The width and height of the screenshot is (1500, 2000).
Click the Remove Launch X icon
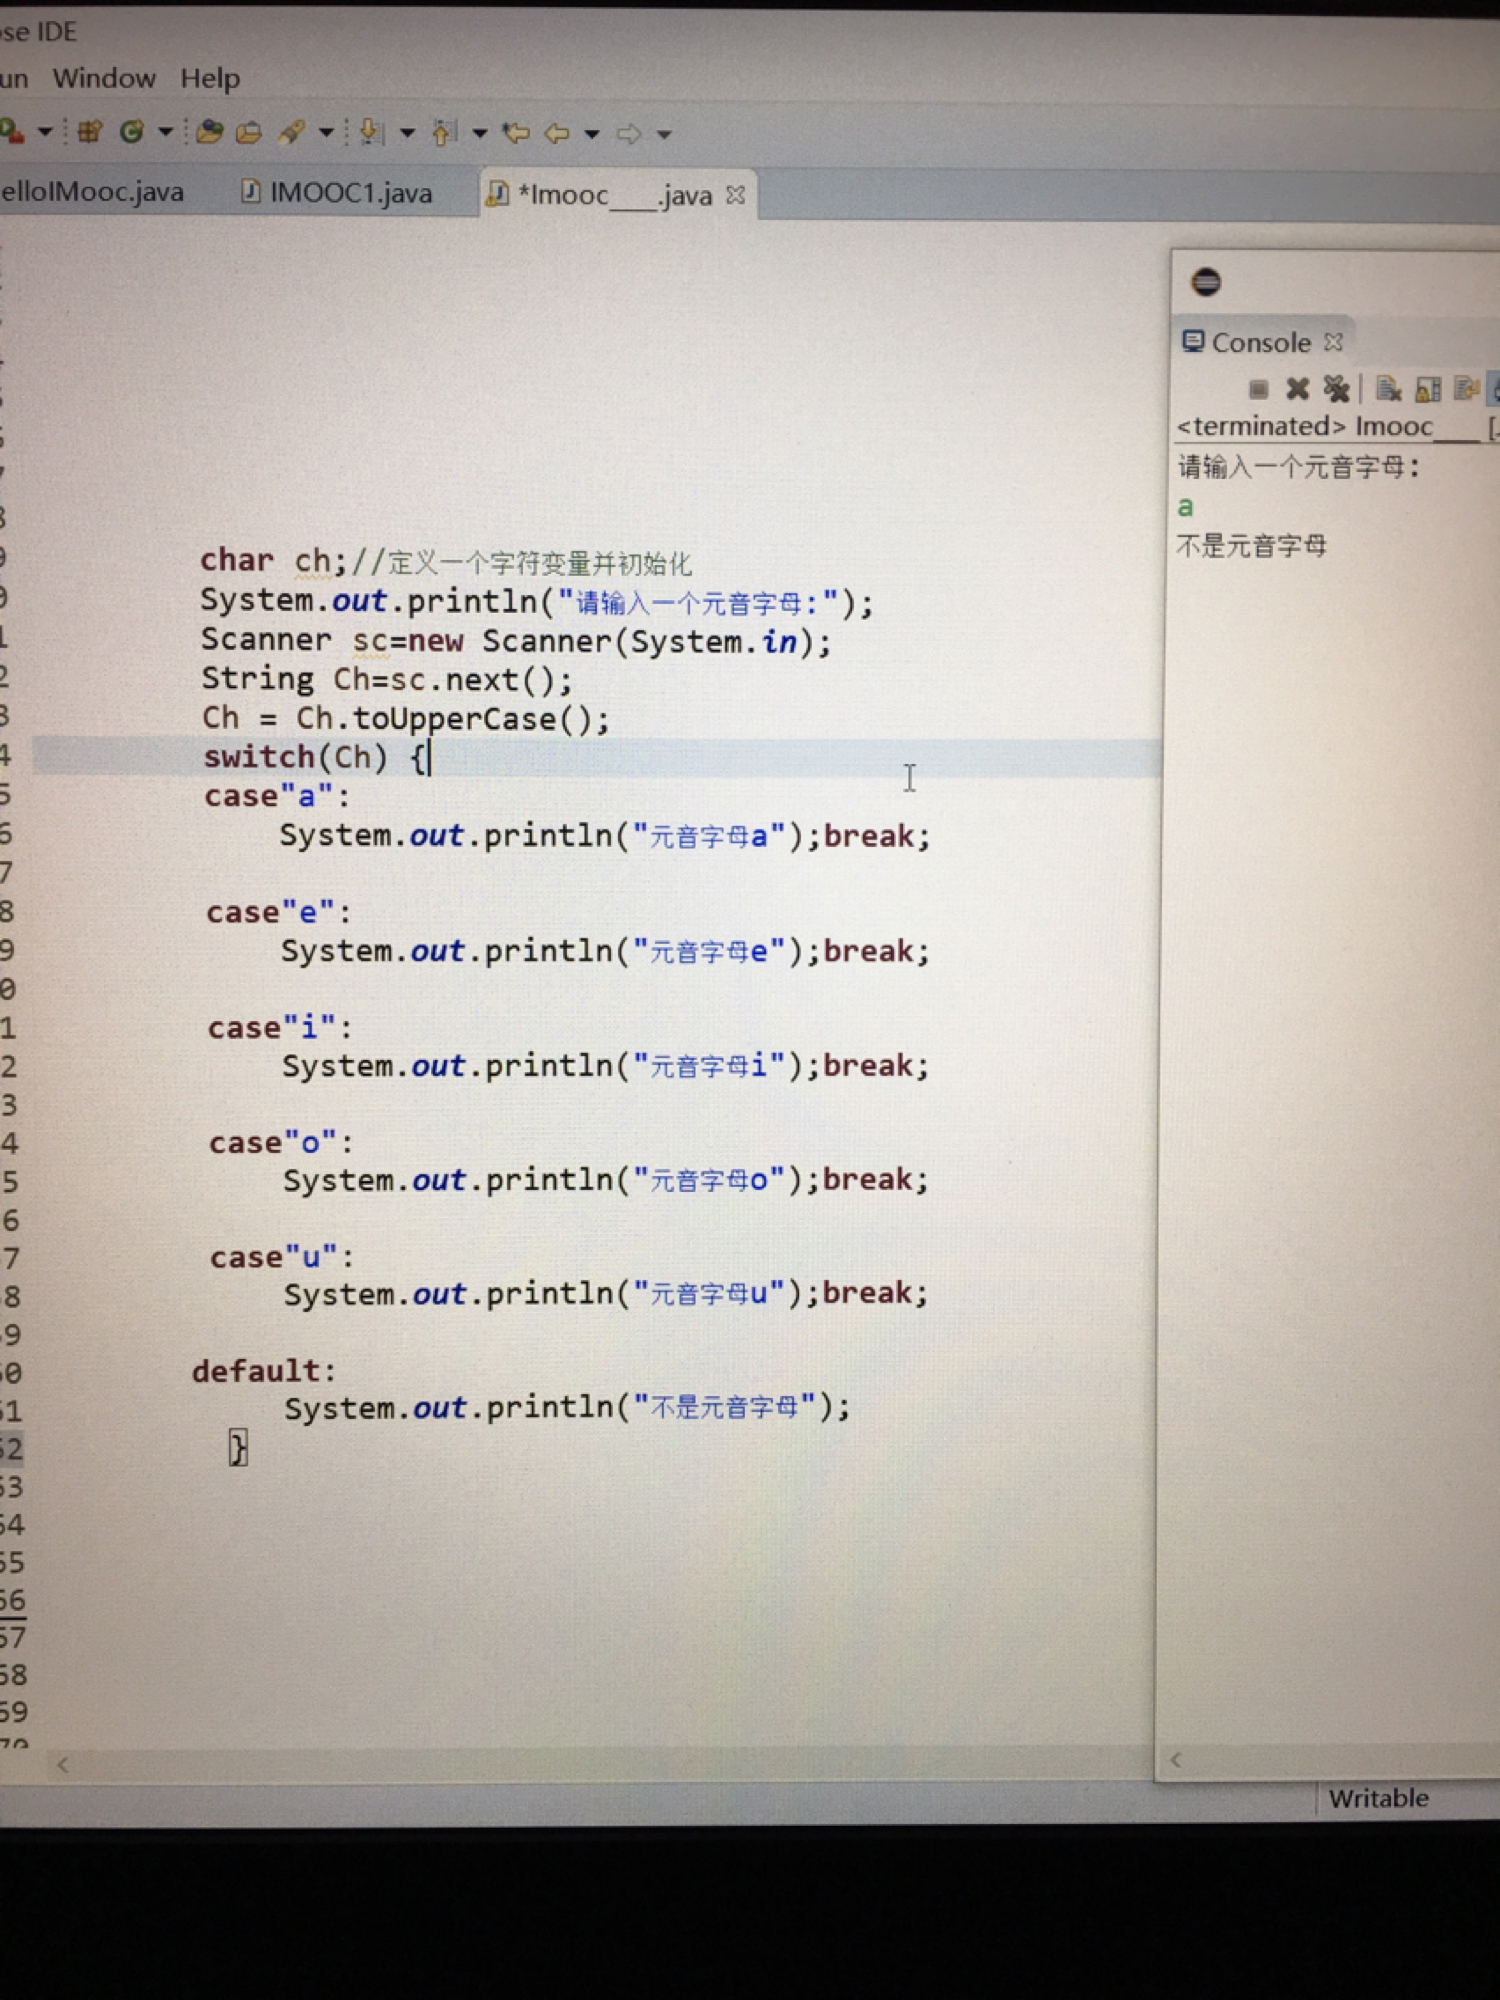coord(1298,389)
